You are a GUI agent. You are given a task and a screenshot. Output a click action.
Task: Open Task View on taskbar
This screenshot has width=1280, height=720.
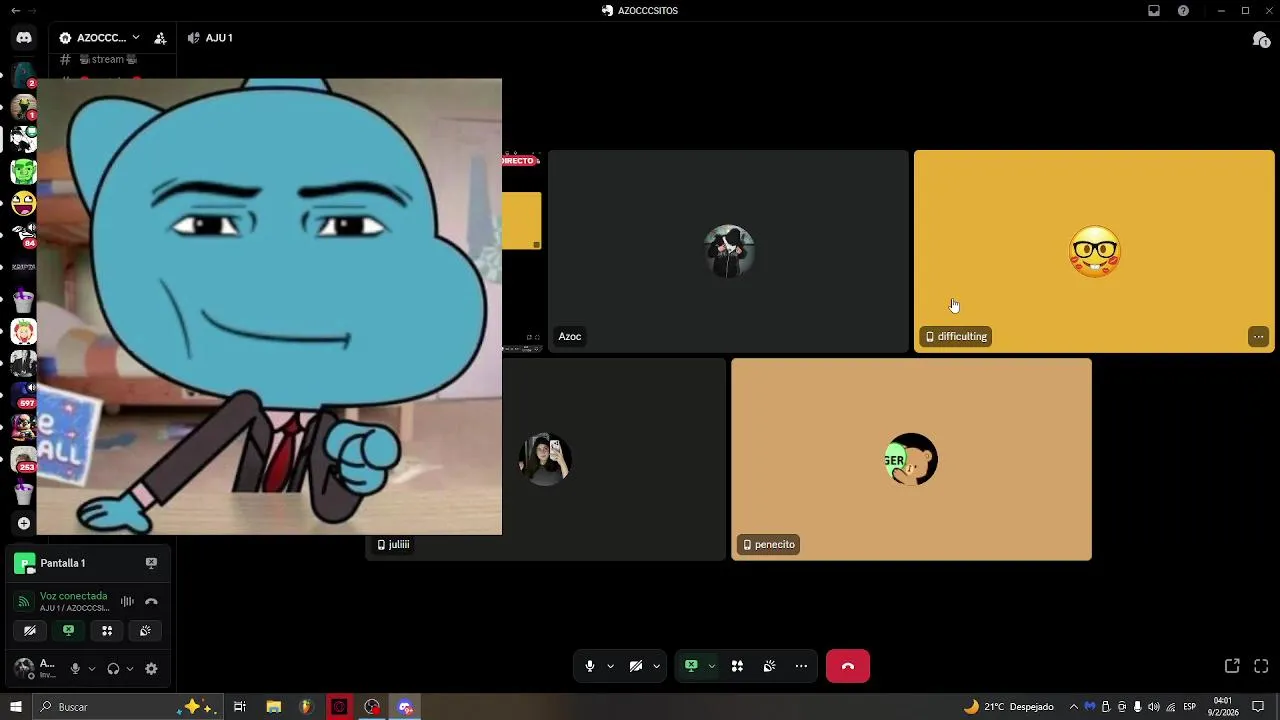pyautogui.click(x=240, y=707)
